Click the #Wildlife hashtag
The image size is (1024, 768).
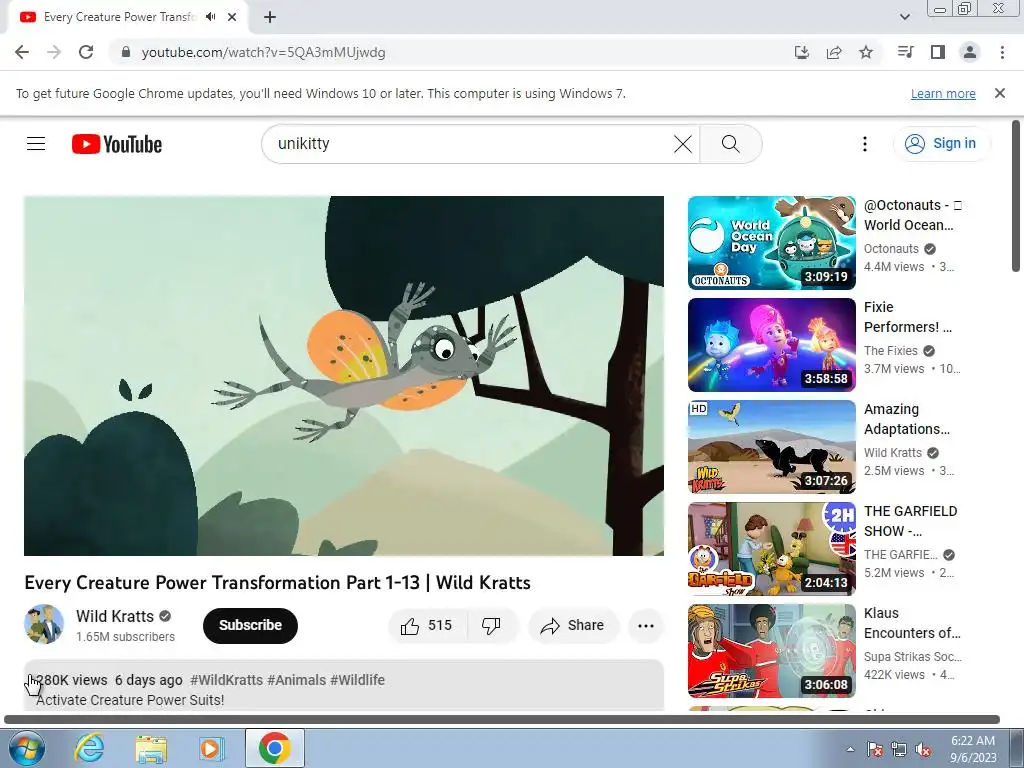point(357,680)
